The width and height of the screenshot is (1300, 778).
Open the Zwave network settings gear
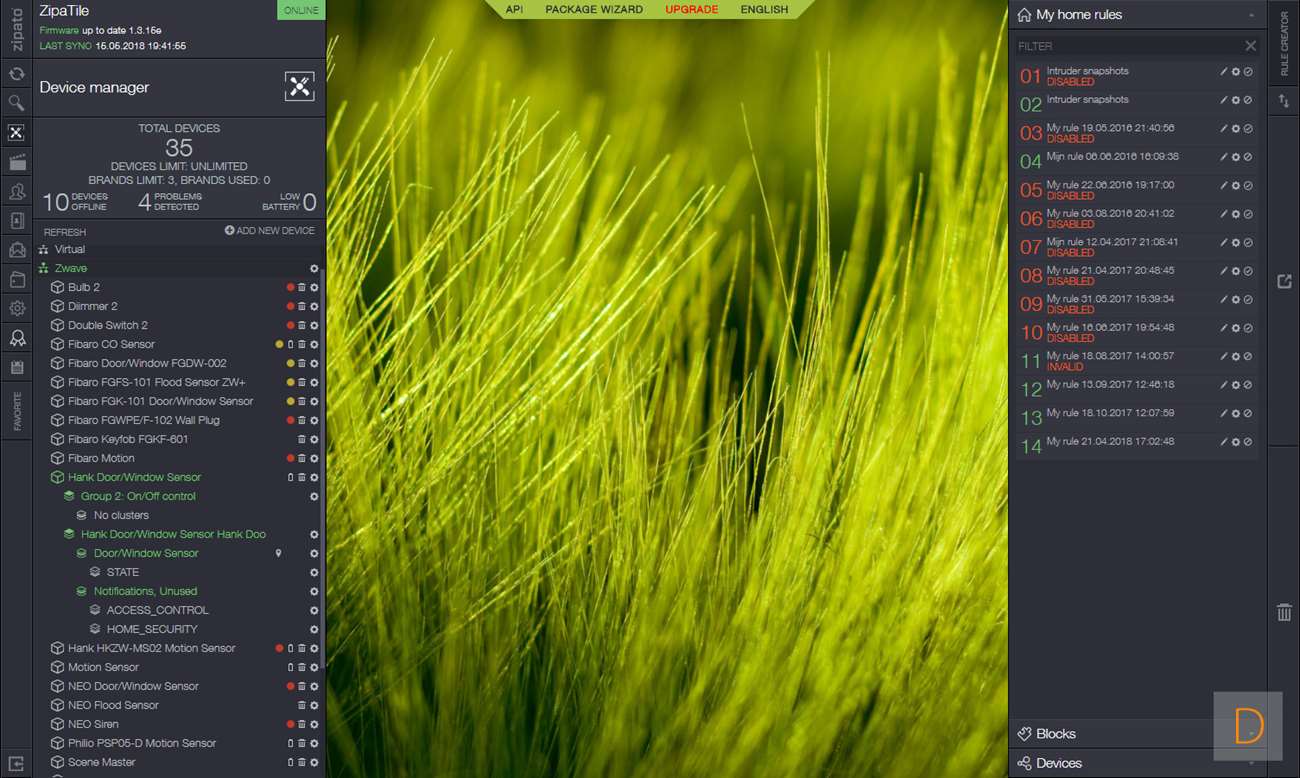tap(314, 269)
